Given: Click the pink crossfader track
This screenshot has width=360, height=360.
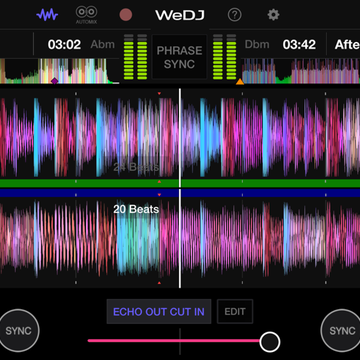Looking at the screenshot, I should pos(174,341).
